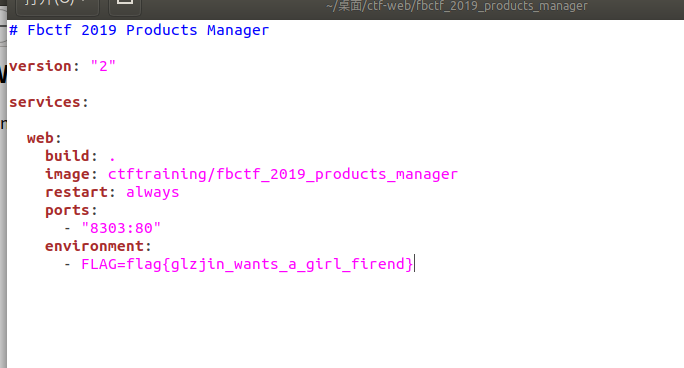This screenshot has width=684, height=368.
Task: Click the ctftraining/fbctf_2019_products_manager image value
Action: (283, 174)
